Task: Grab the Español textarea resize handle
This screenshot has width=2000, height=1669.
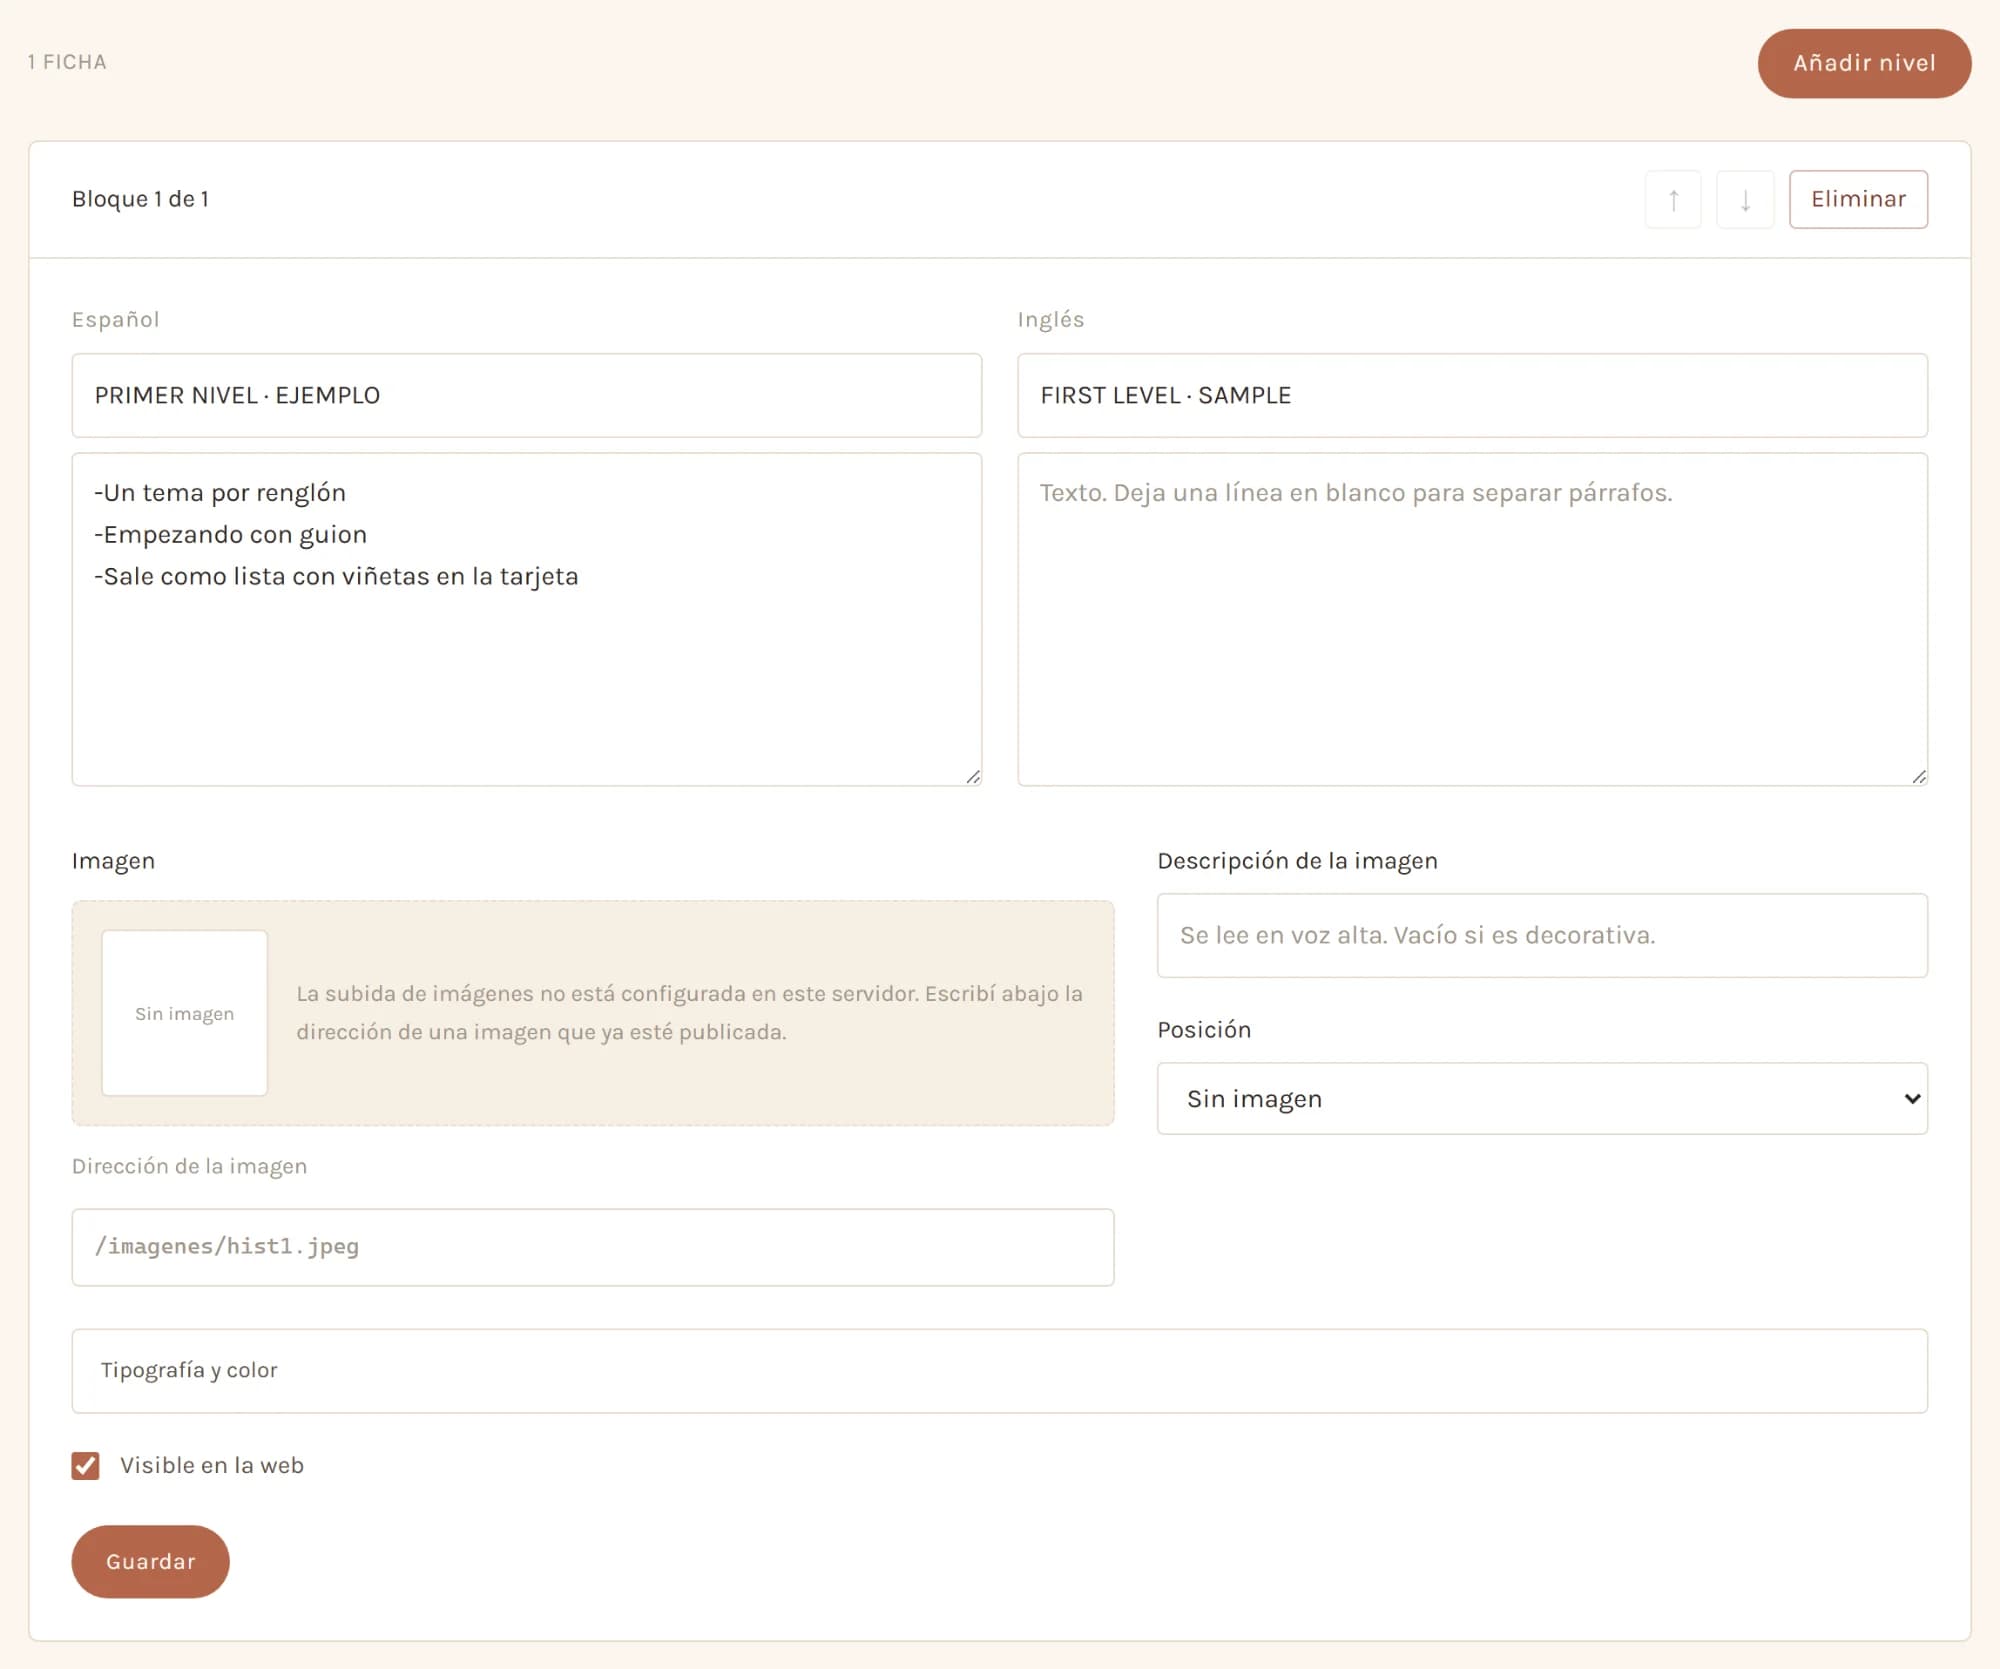Action: pos(973,777)
